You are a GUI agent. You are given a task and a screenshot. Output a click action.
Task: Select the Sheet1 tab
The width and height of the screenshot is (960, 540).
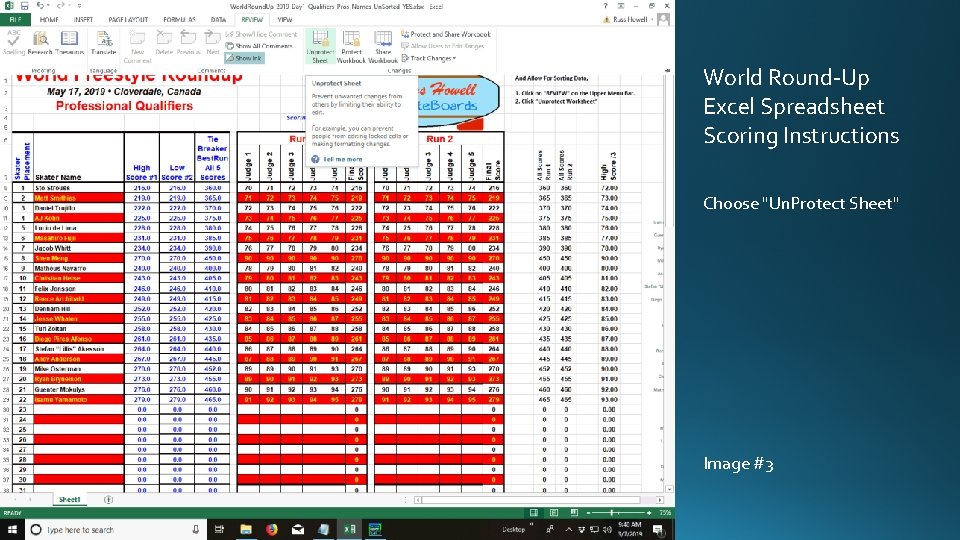69,500
